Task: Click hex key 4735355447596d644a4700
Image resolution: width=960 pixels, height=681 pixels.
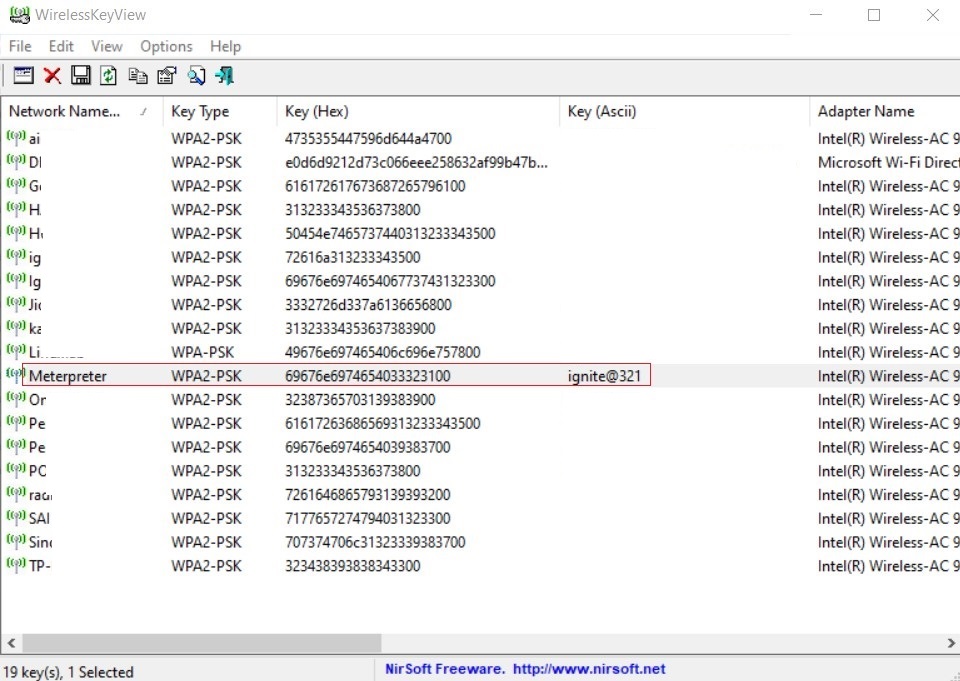Action: 368,138
